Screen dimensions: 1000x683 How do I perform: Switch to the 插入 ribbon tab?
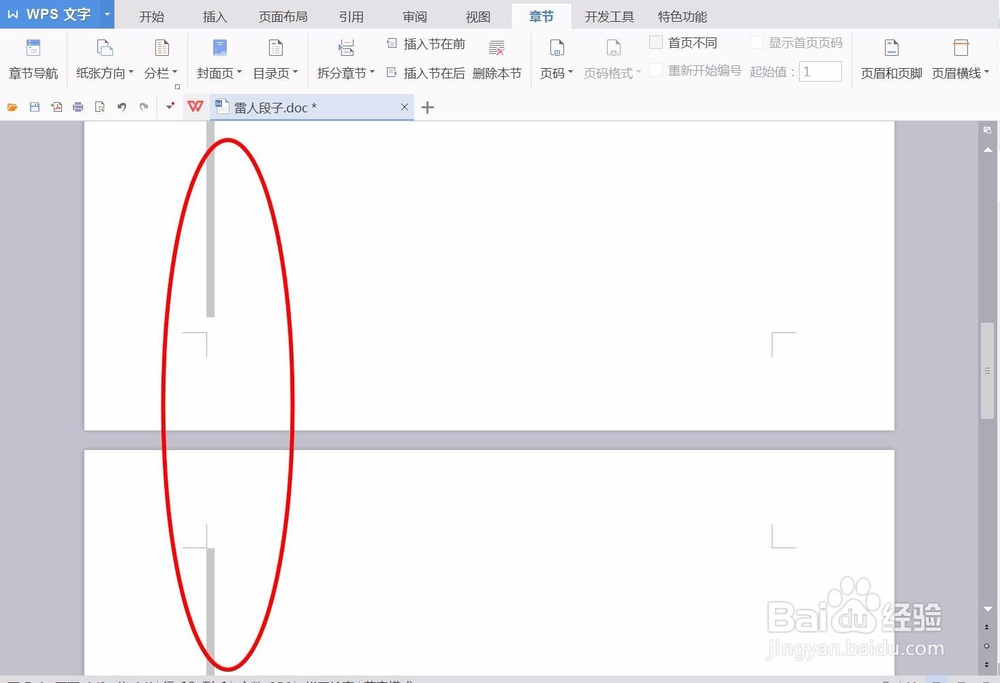215,16
